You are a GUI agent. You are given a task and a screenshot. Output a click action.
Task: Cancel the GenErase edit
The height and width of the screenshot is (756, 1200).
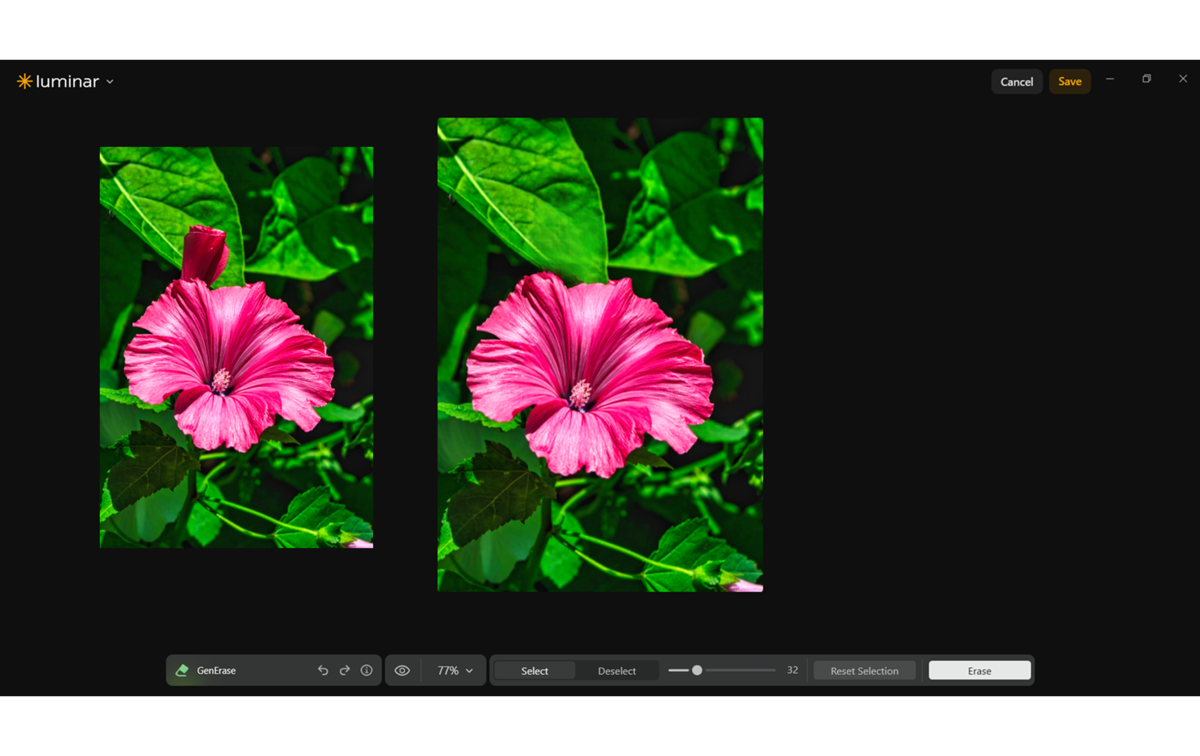click(1017, 82)
